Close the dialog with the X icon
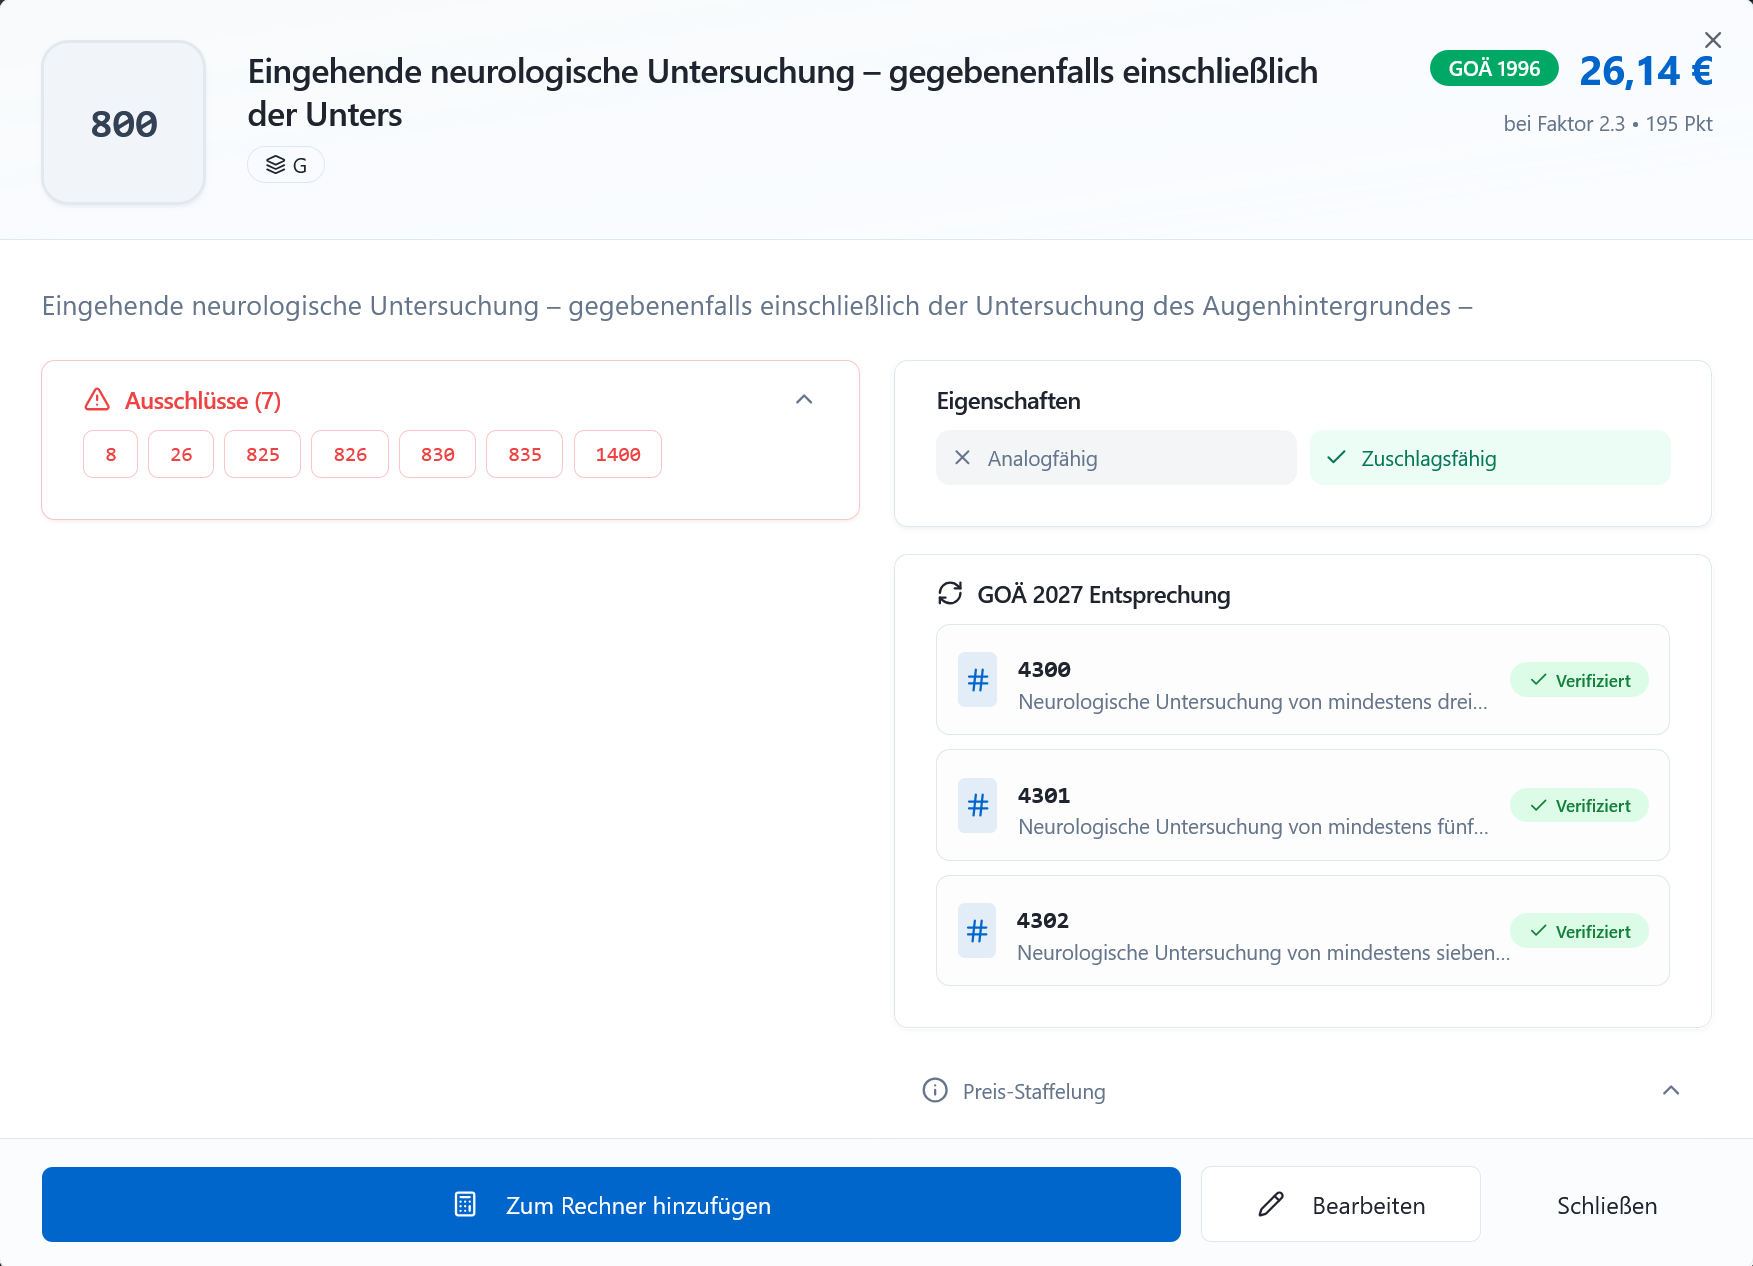The image size is (1753, 1266). coord(1712,40)
